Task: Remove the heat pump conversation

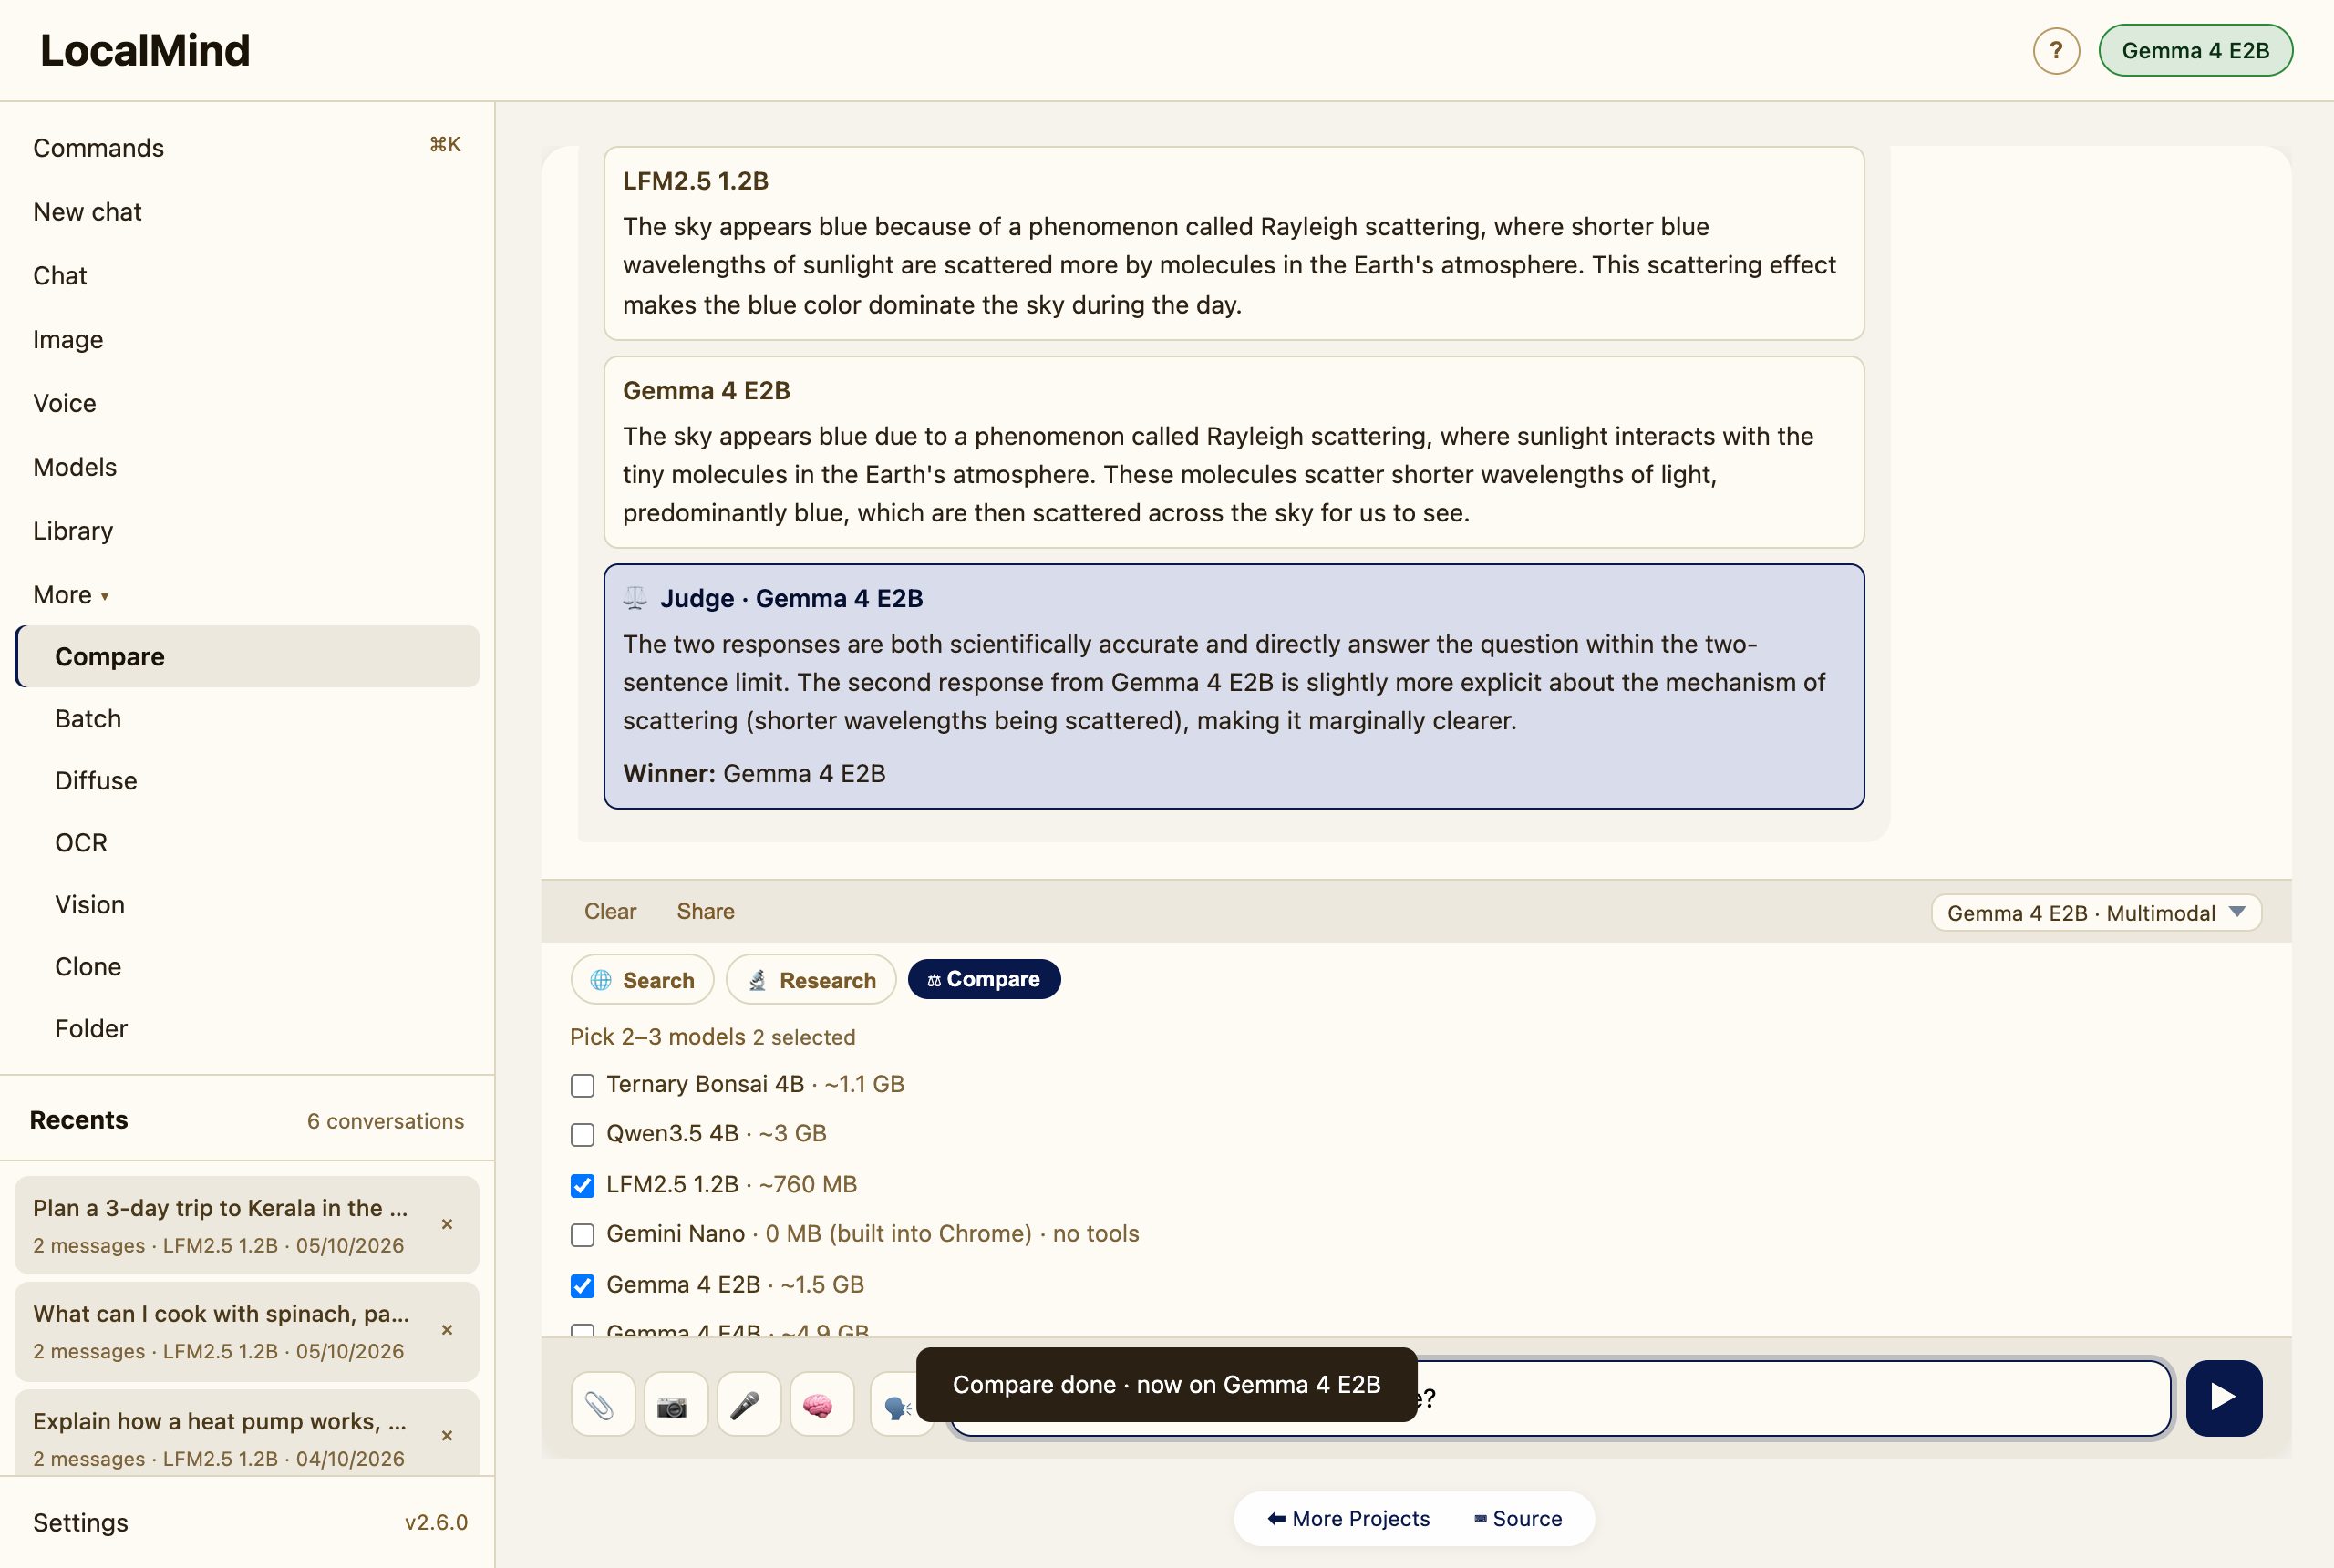Action: pyautogui.click(x=447, y=1436)
